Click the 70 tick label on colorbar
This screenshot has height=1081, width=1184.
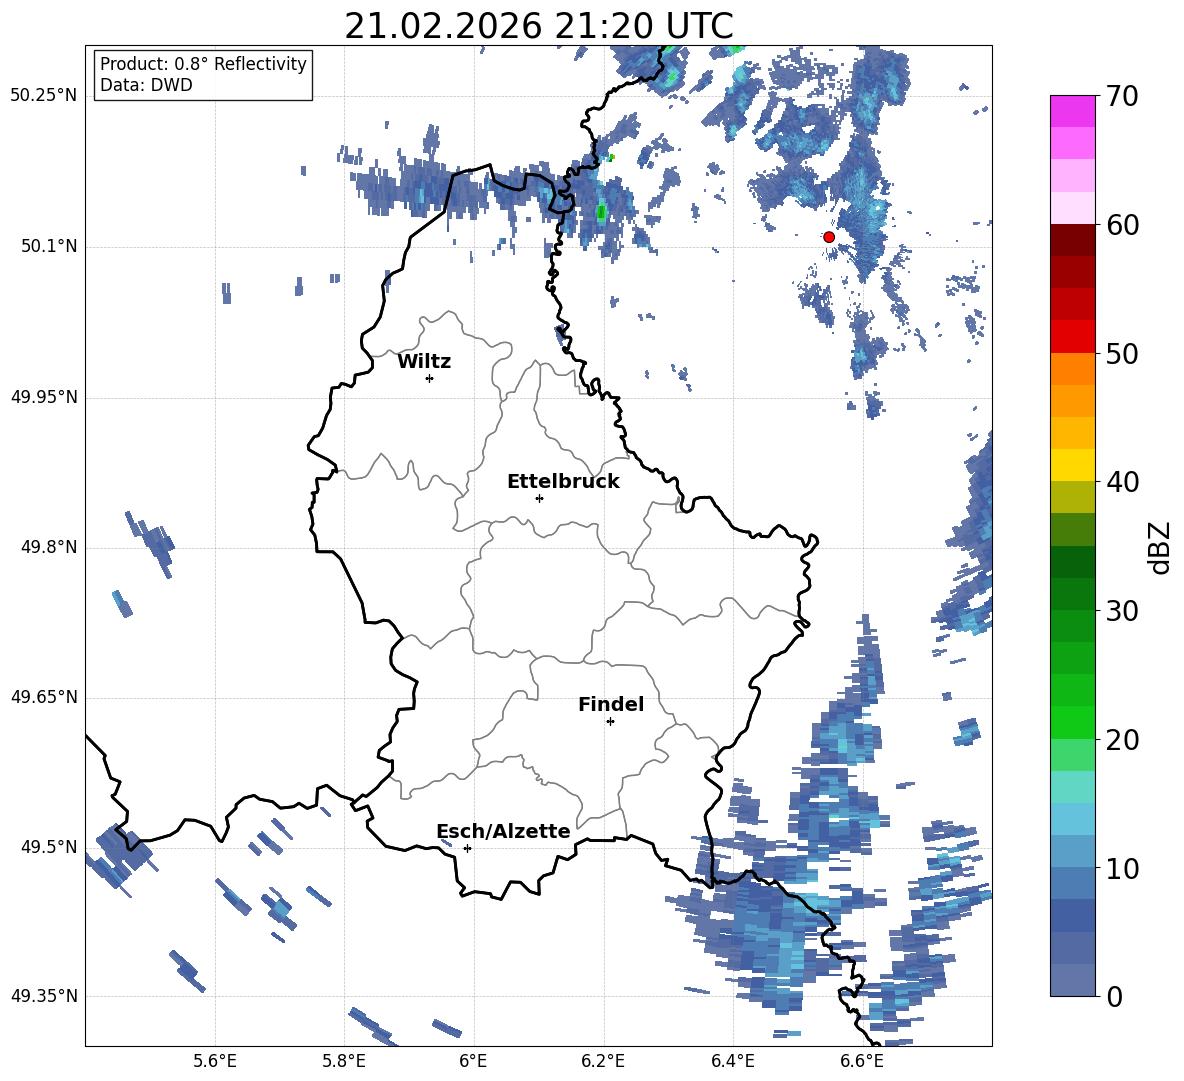[1122, 97]
